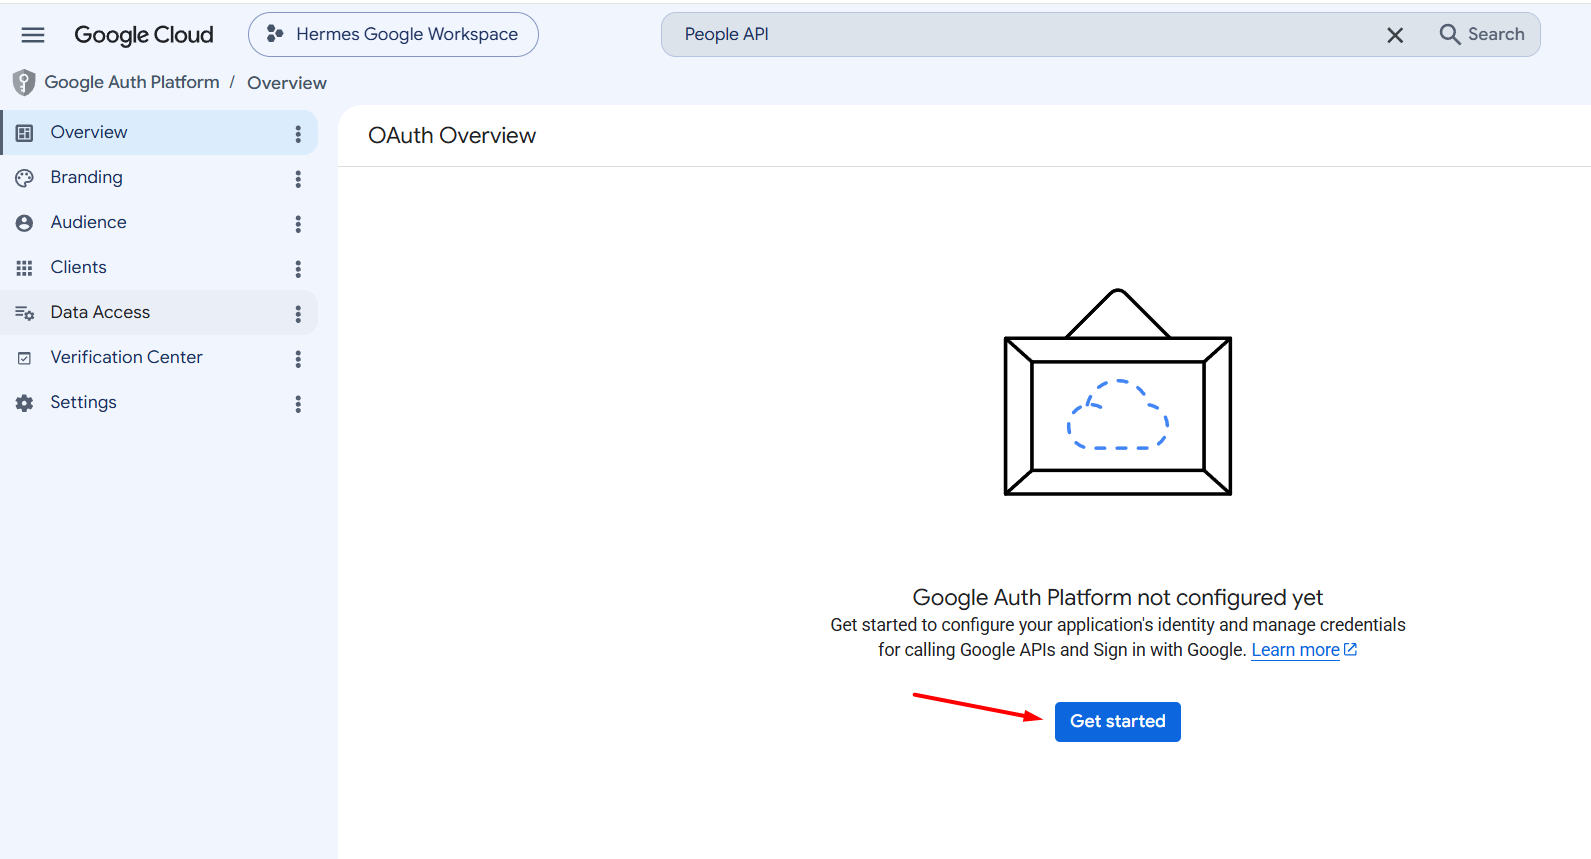Click the magnifying glass search icon

[1449, 34]
